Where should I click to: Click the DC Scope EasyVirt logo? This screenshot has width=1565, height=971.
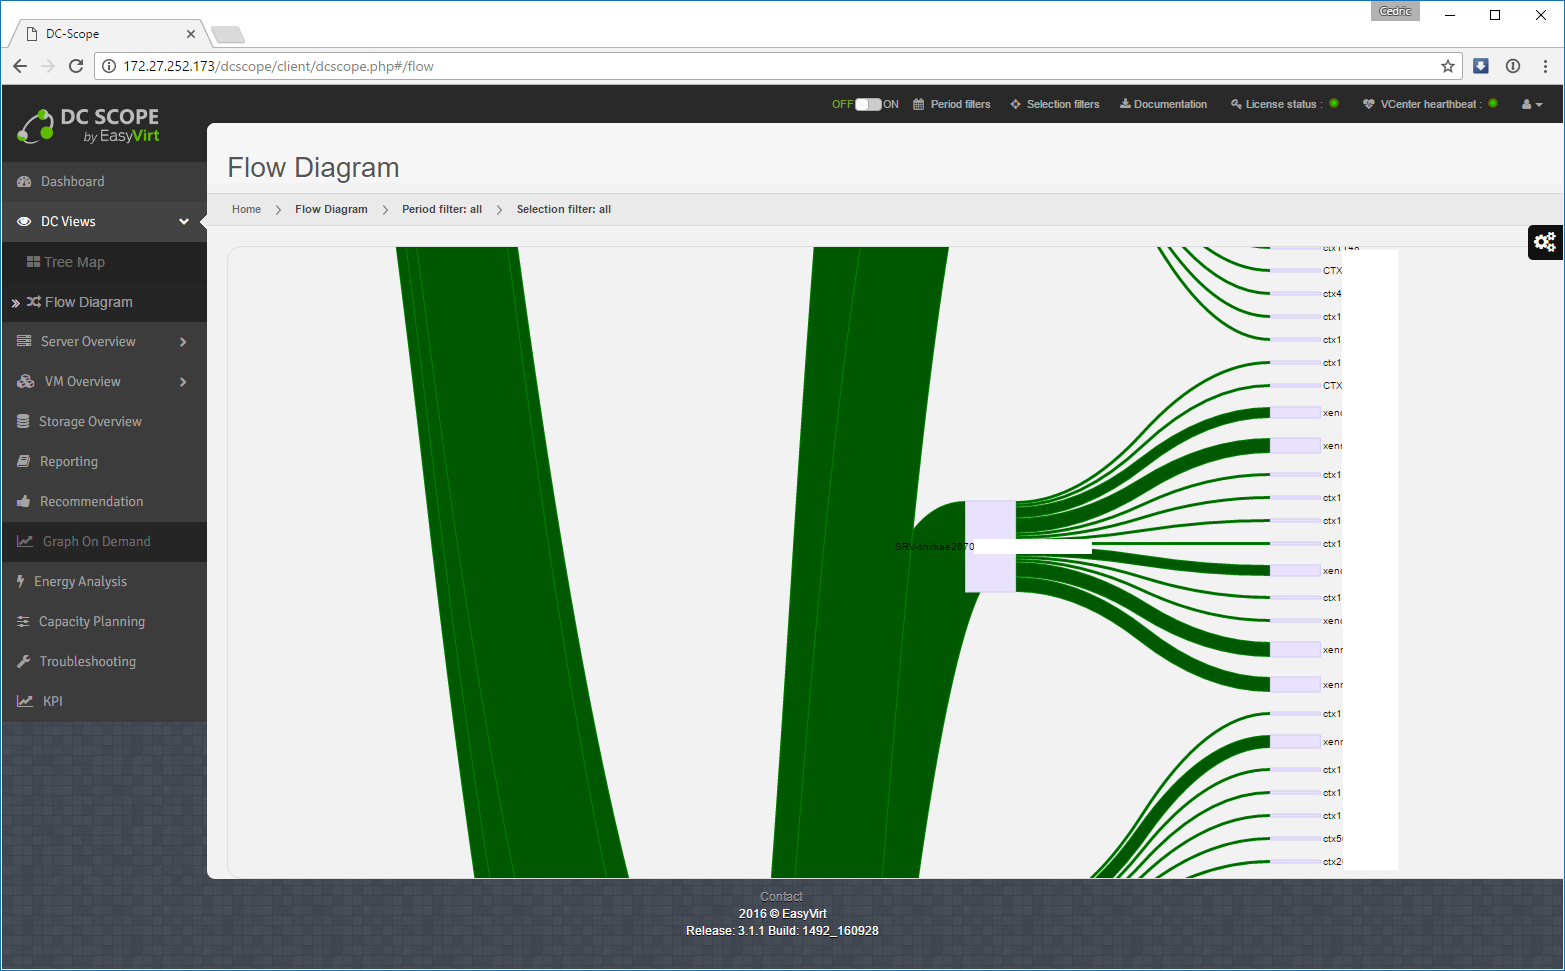(x=88, y=125)
